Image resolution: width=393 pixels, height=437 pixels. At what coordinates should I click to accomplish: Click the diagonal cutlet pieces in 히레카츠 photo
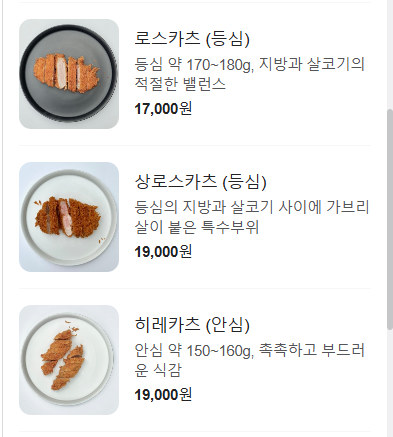[63, 356]
